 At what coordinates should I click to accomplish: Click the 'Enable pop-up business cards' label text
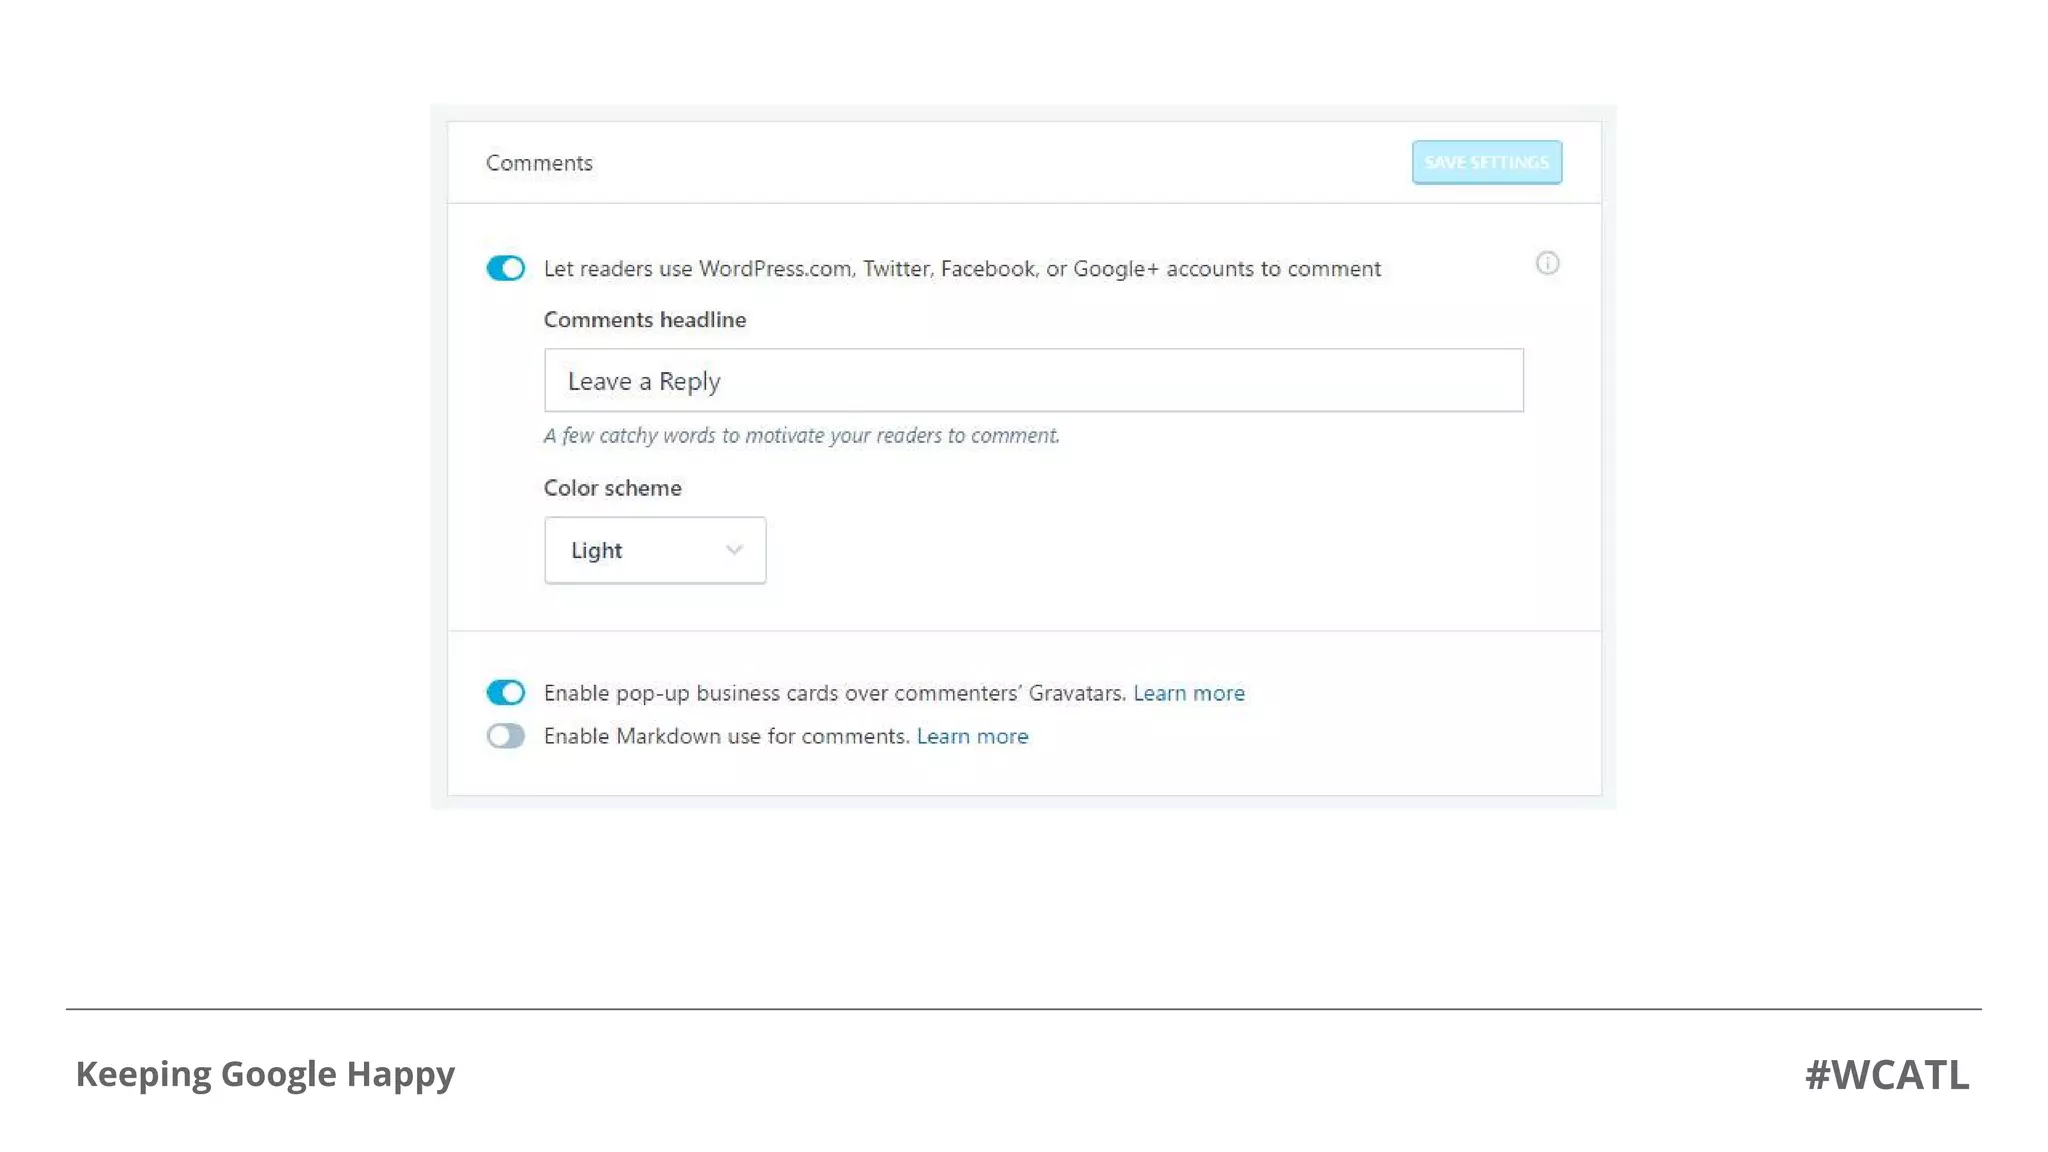835,693
